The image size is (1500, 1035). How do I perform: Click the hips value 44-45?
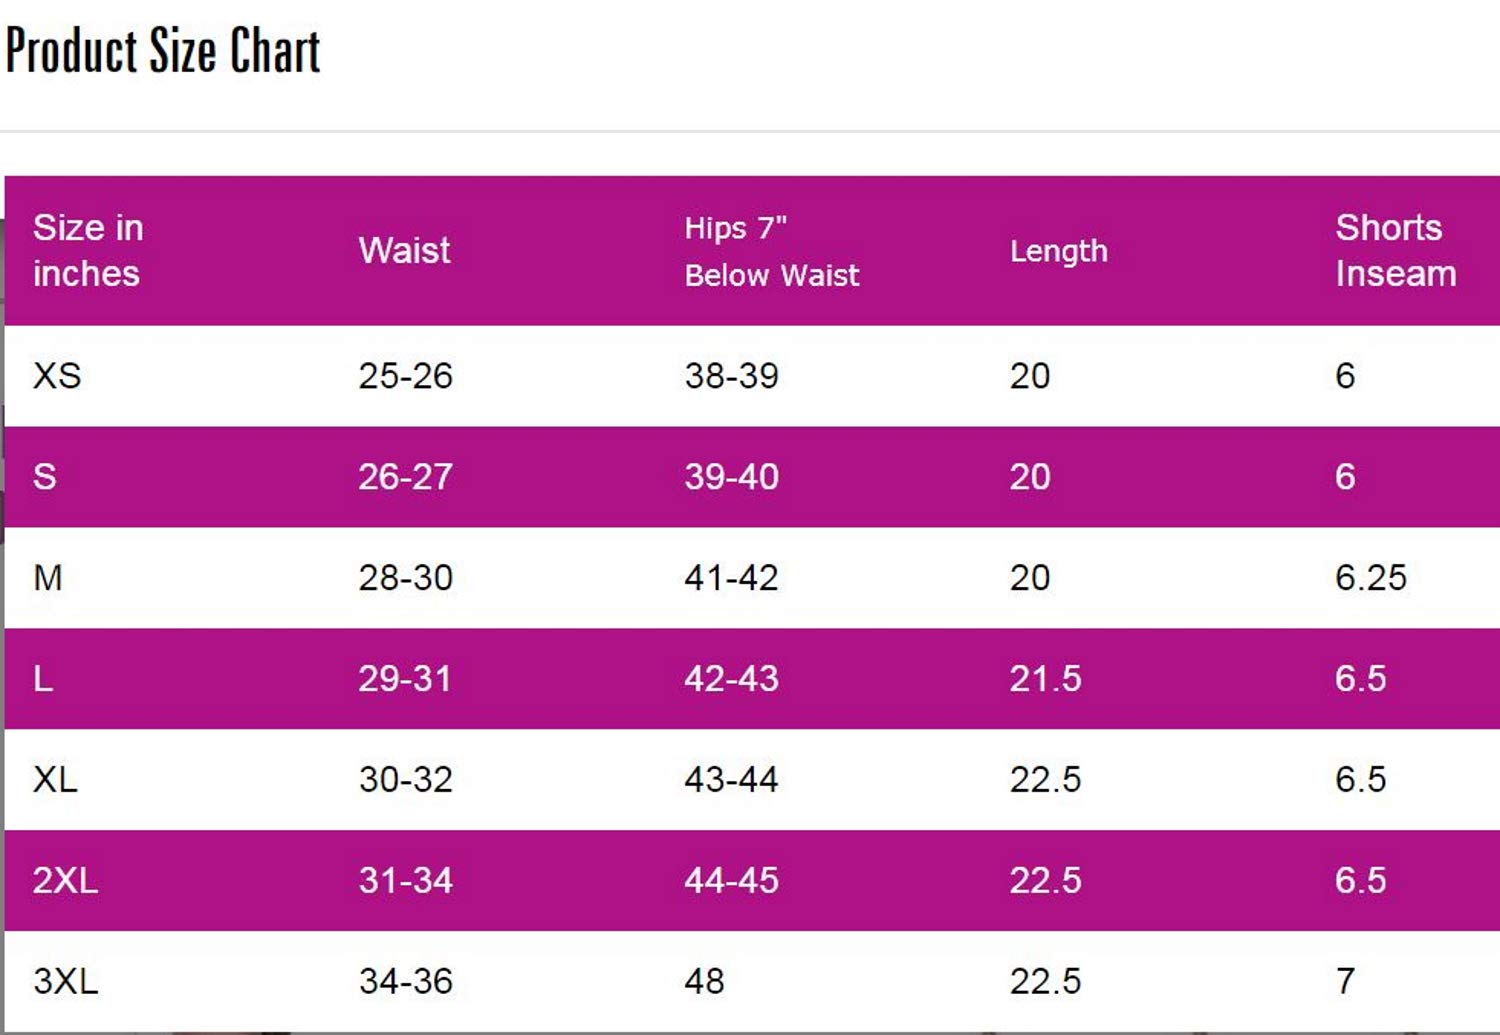(x=731, y=881)
